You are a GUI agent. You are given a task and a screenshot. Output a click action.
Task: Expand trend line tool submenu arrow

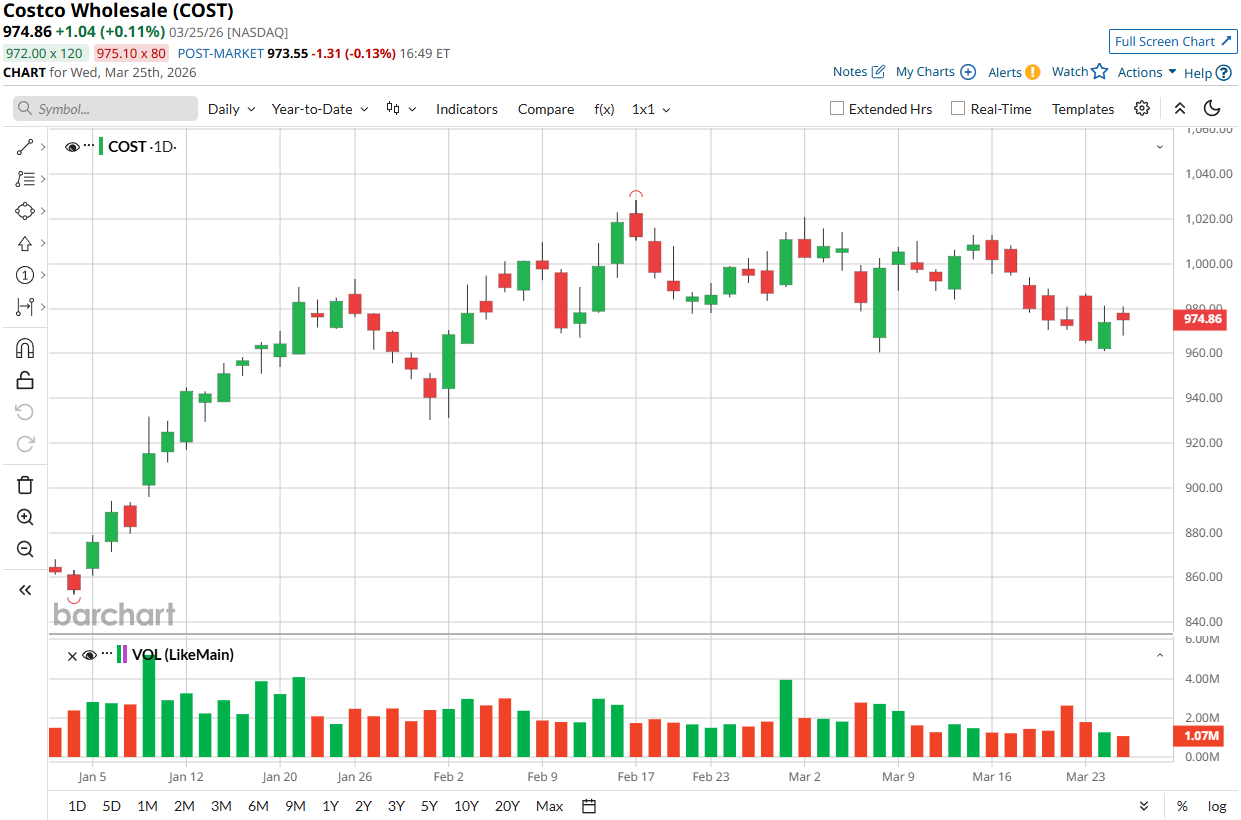(42, 147)
